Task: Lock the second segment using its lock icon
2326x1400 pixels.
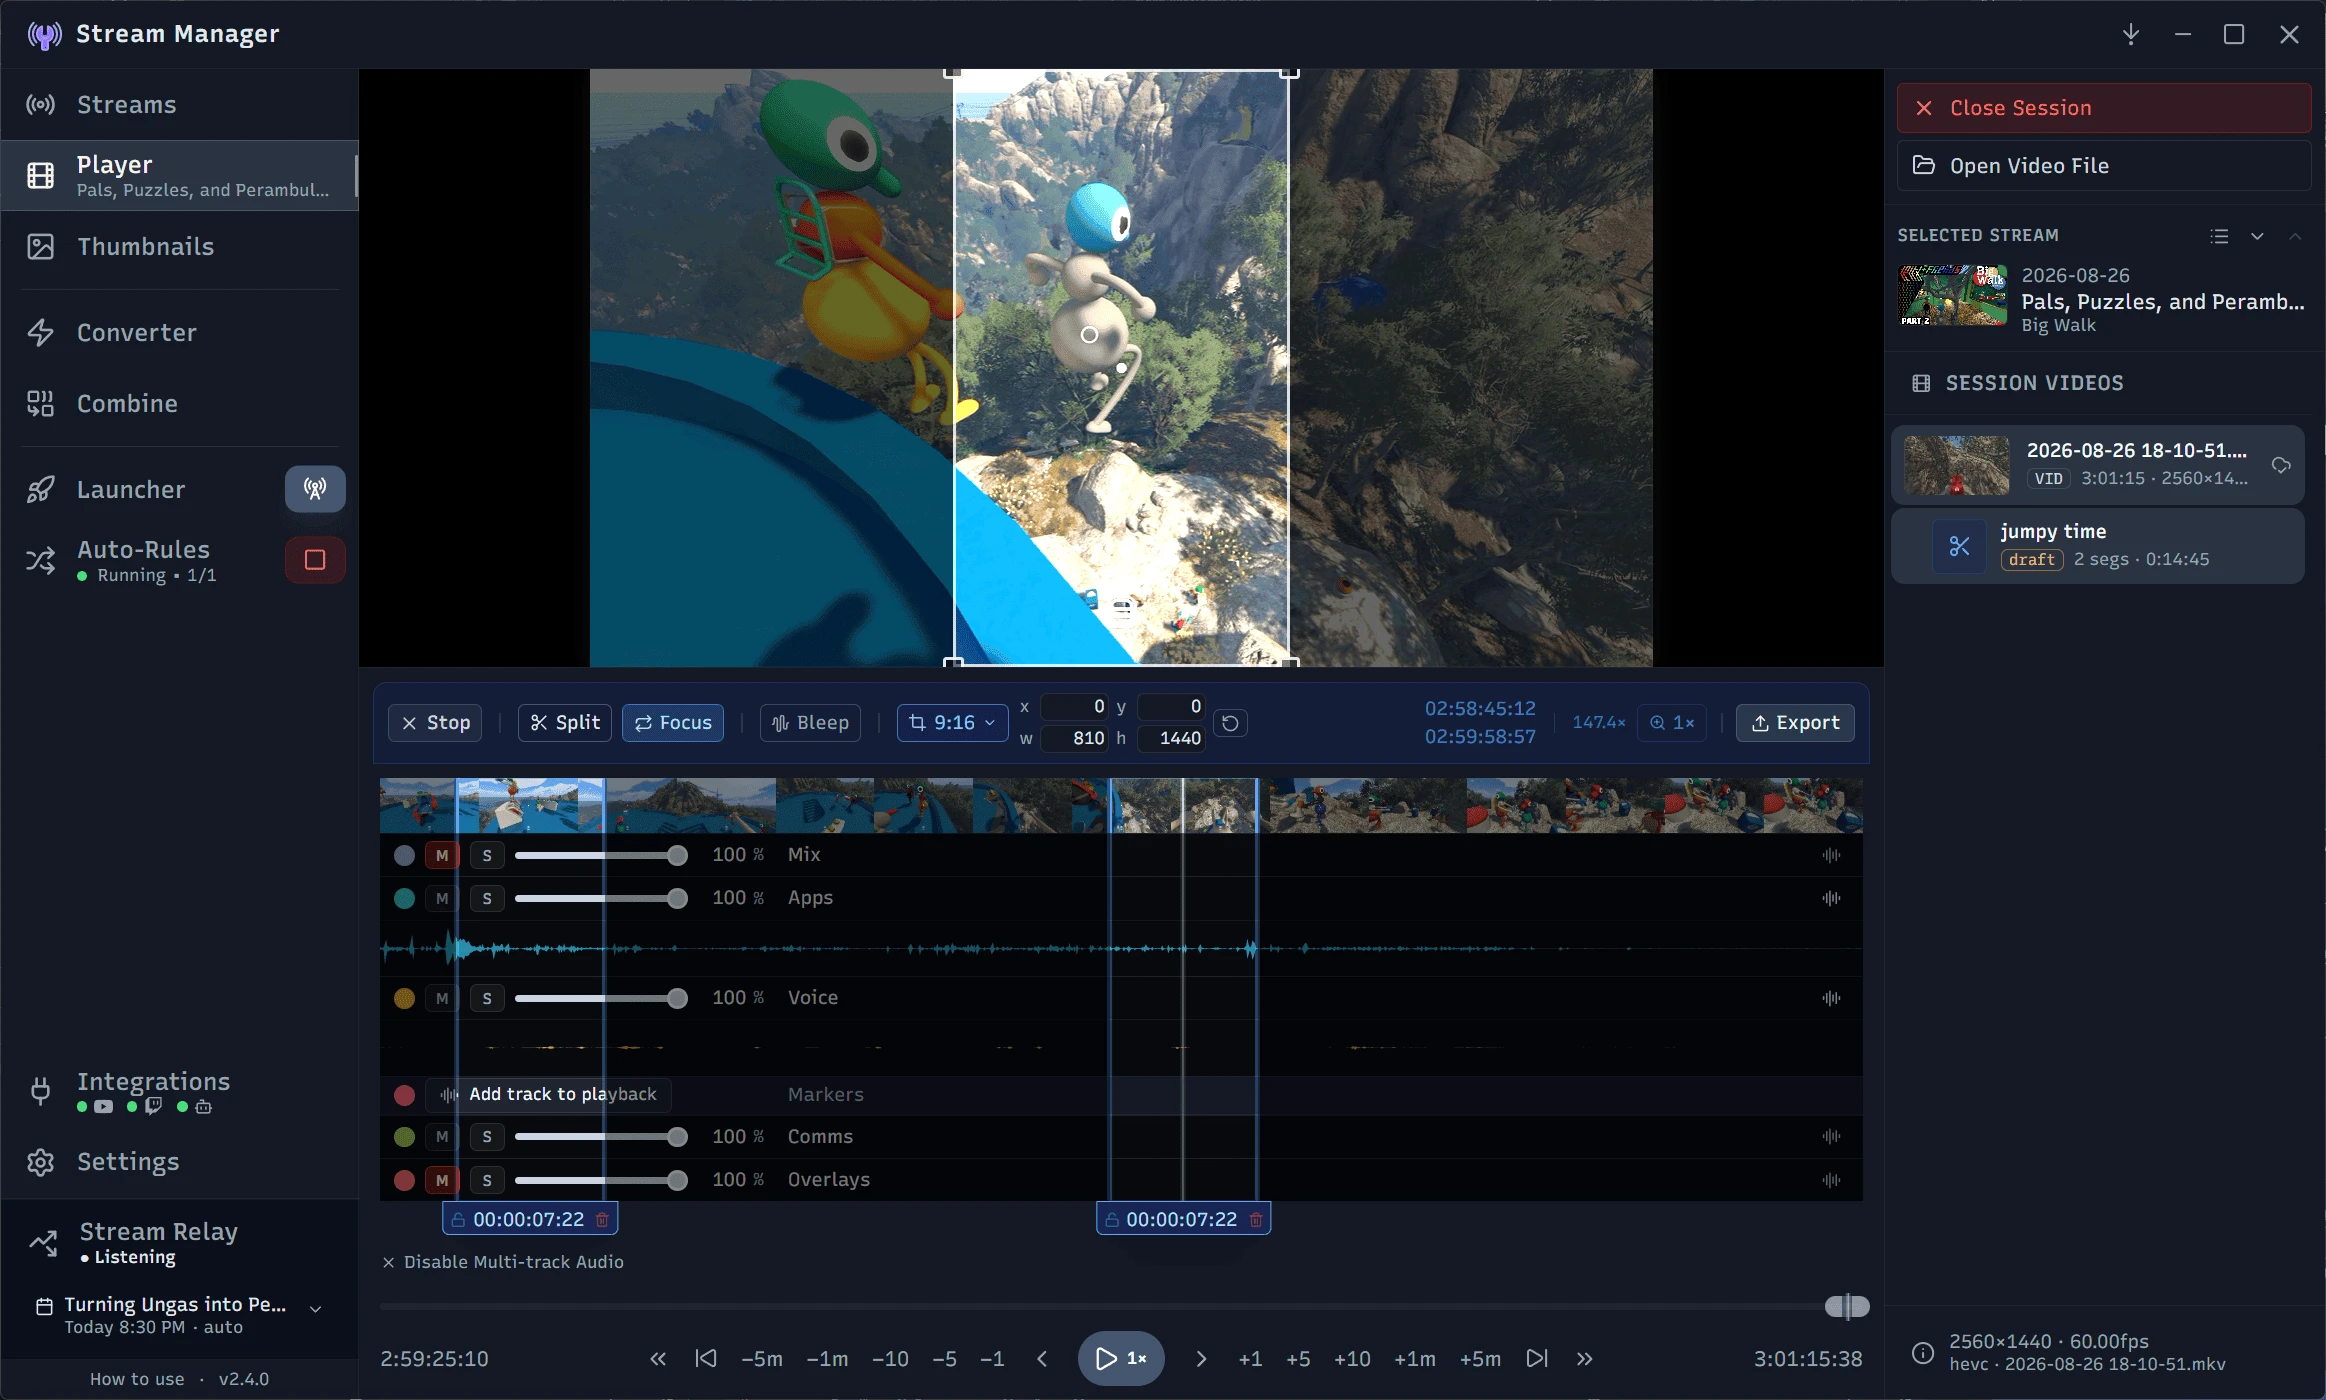Action: coord(1111,1219)
